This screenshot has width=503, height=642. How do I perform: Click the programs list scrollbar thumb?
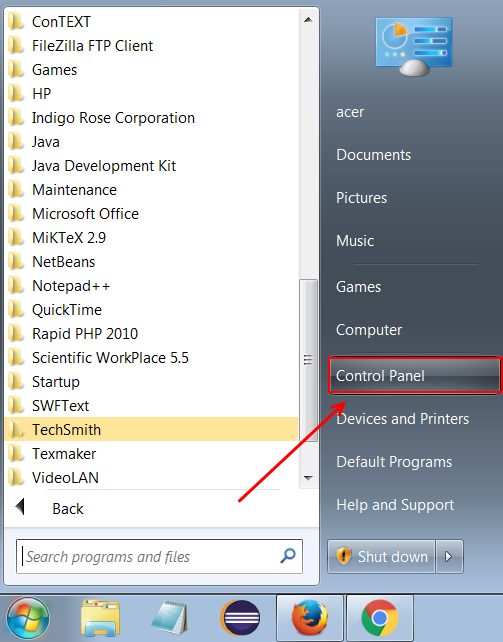coord(308,360)
